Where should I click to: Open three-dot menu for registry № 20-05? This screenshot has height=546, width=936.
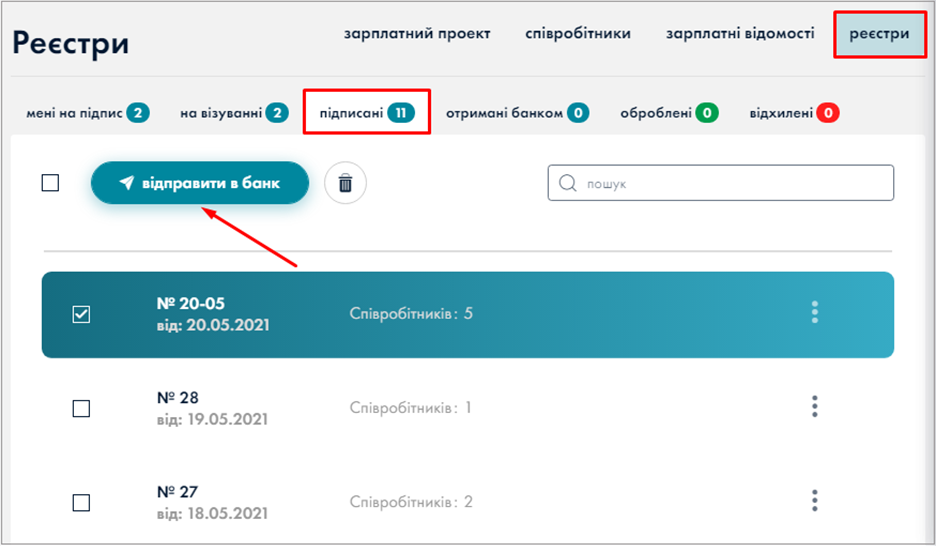(x=814, y=313)
